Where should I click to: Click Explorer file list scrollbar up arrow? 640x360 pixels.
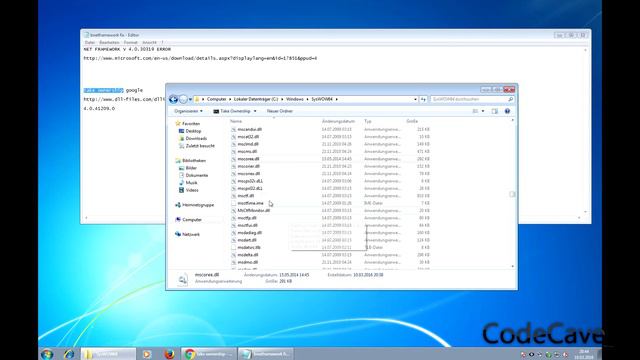coord(513,120)
